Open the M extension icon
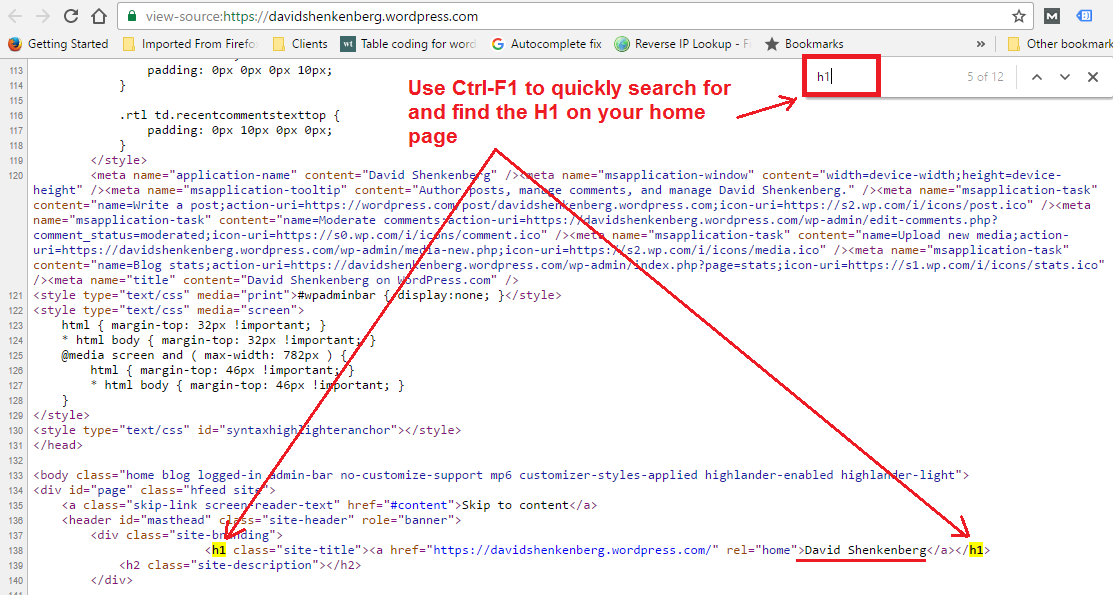This screenshot has height=595, width=1113. click(x=1052, y=16)
